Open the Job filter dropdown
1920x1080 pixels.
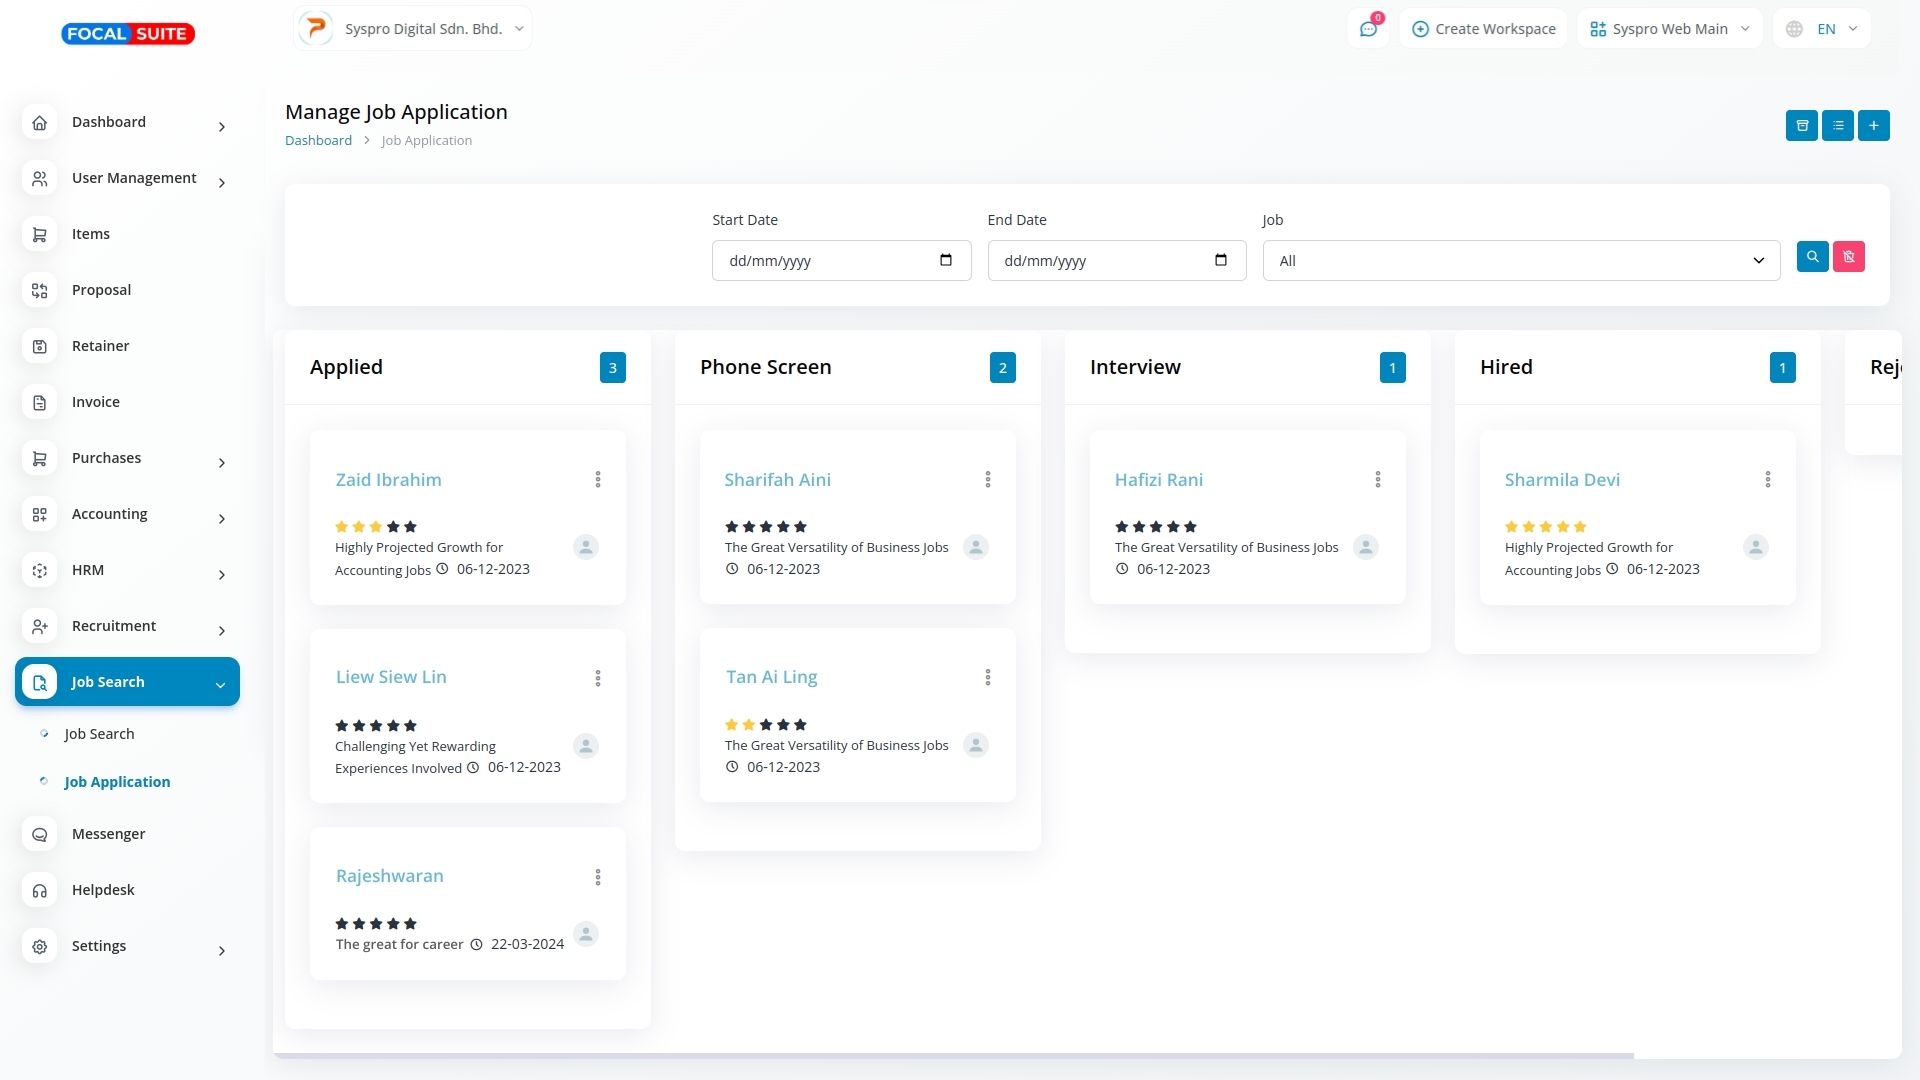click(x=1520, y=261)
